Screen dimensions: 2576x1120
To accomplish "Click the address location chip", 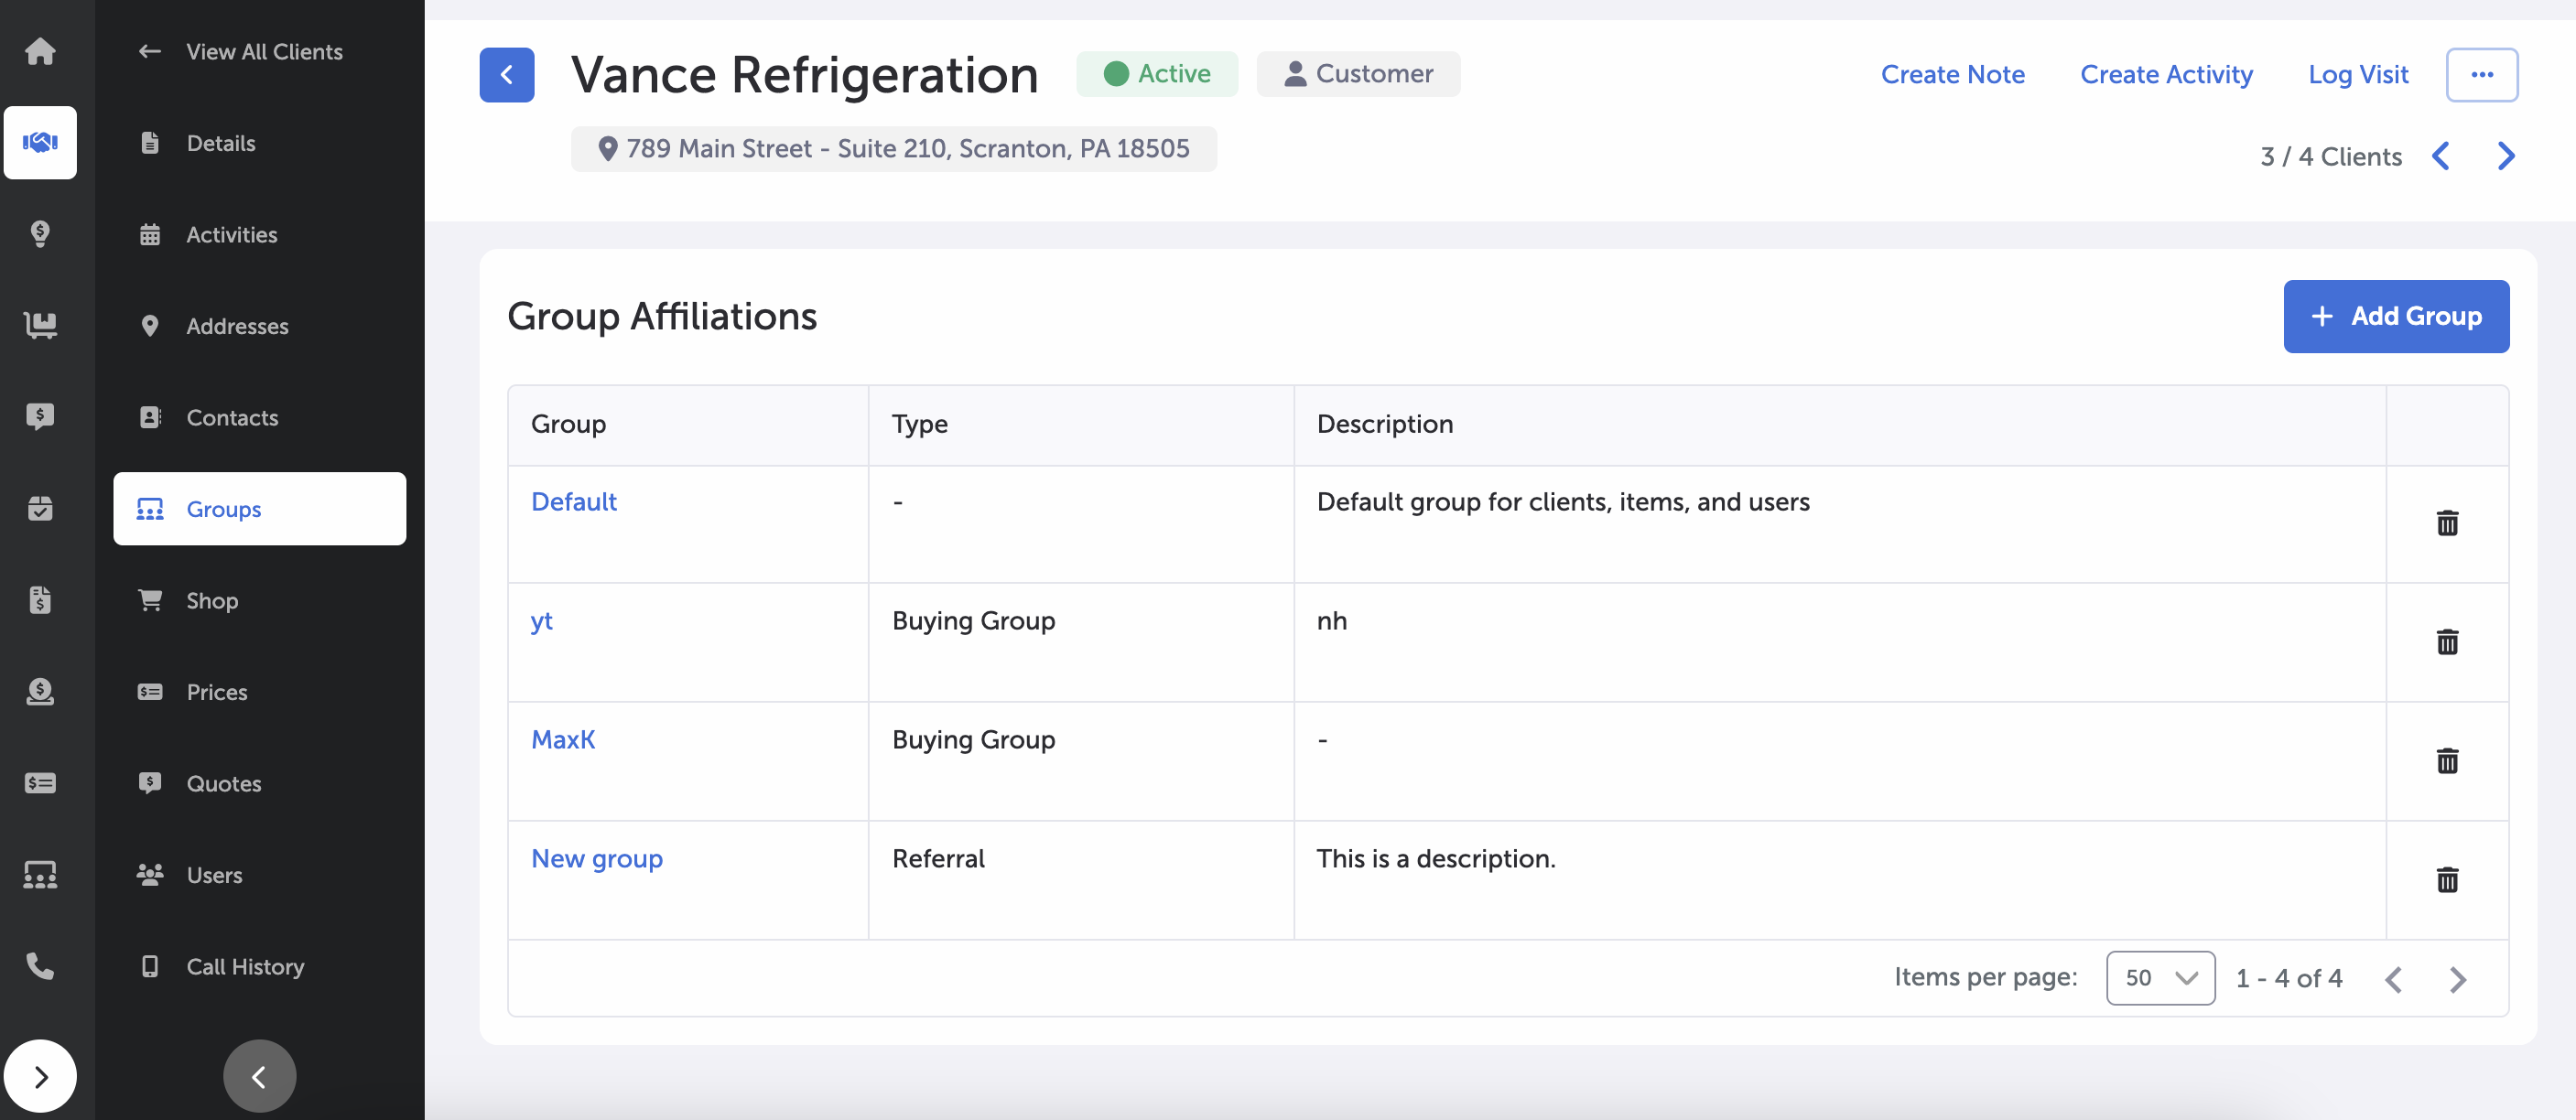I will click(x=893, y=149).
